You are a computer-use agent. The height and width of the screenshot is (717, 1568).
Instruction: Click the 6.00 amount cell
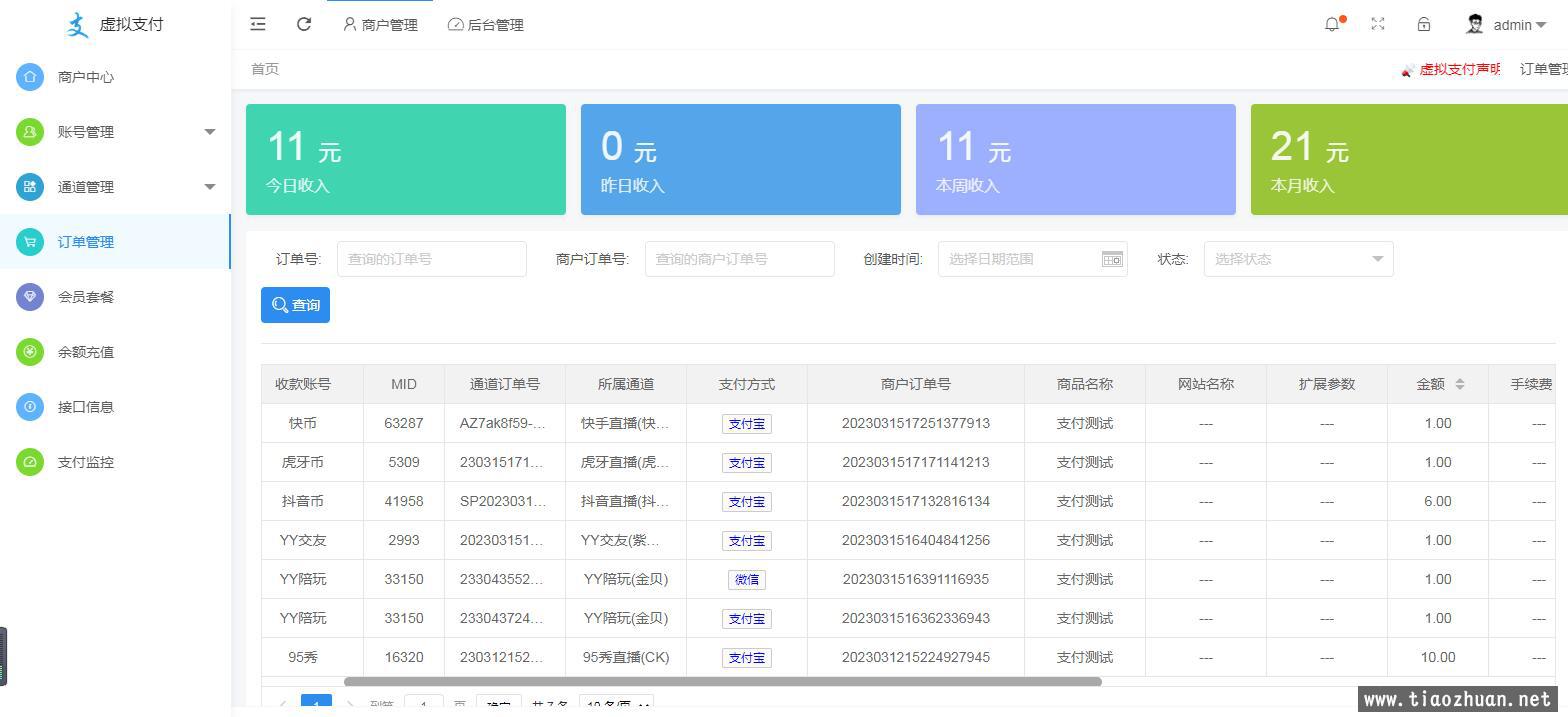(x=1438, y=501)
